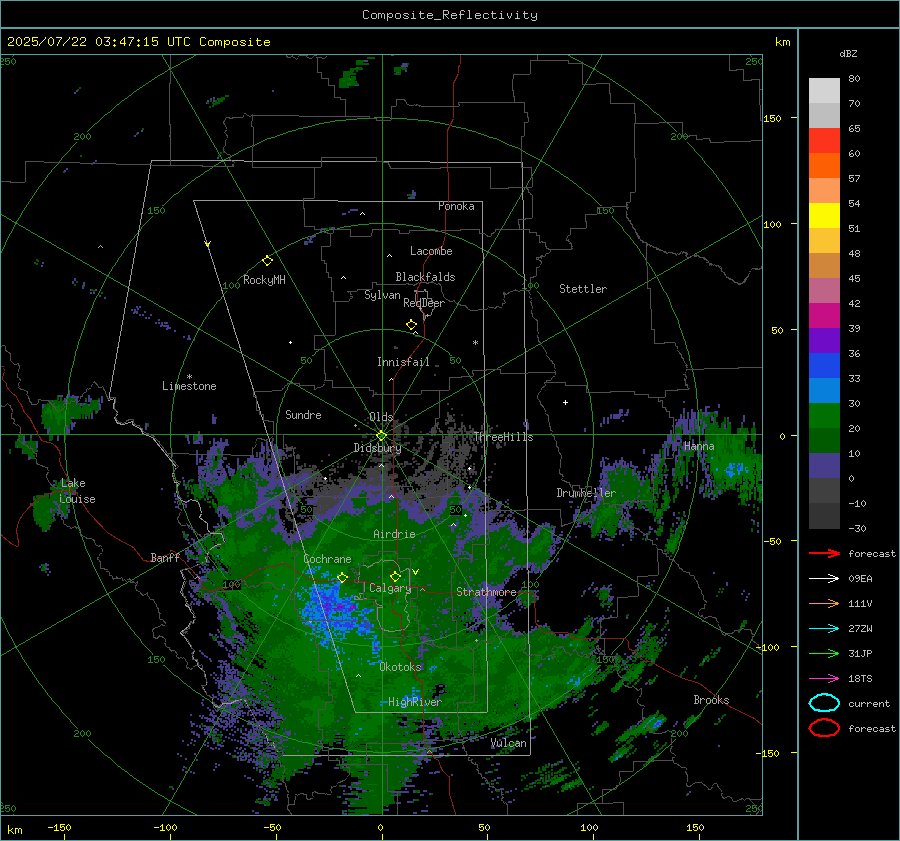Click the Innisfail town label

[x=403, y=362]
